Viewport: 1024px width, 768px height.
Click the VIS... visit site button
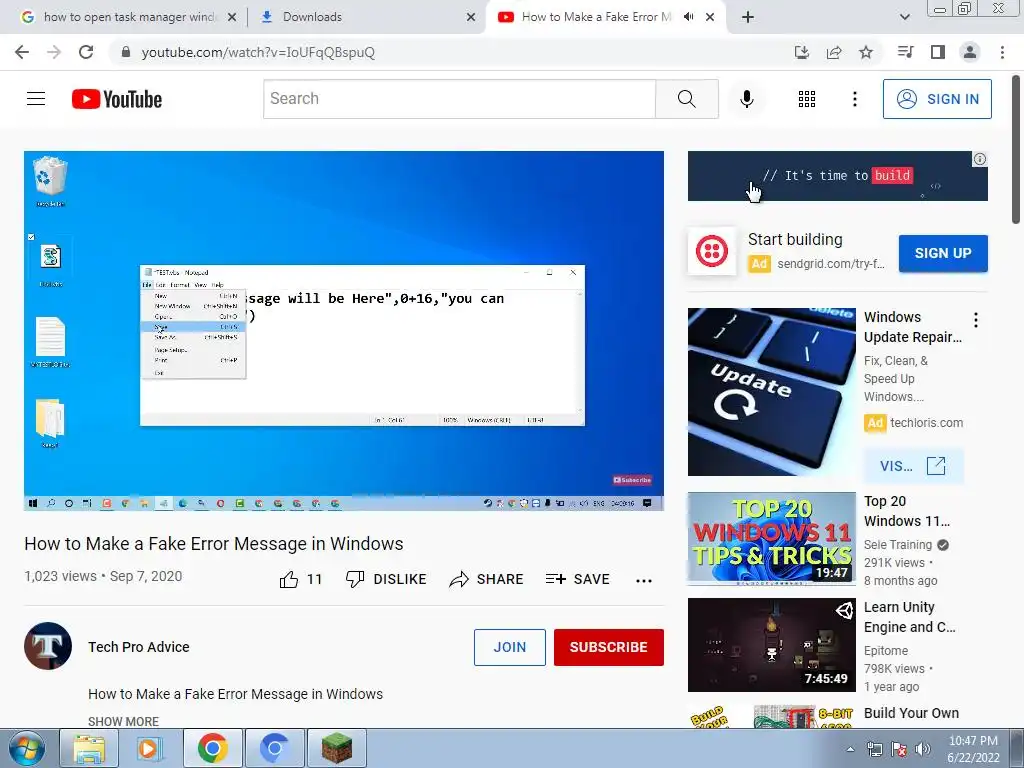coord(913,466)
